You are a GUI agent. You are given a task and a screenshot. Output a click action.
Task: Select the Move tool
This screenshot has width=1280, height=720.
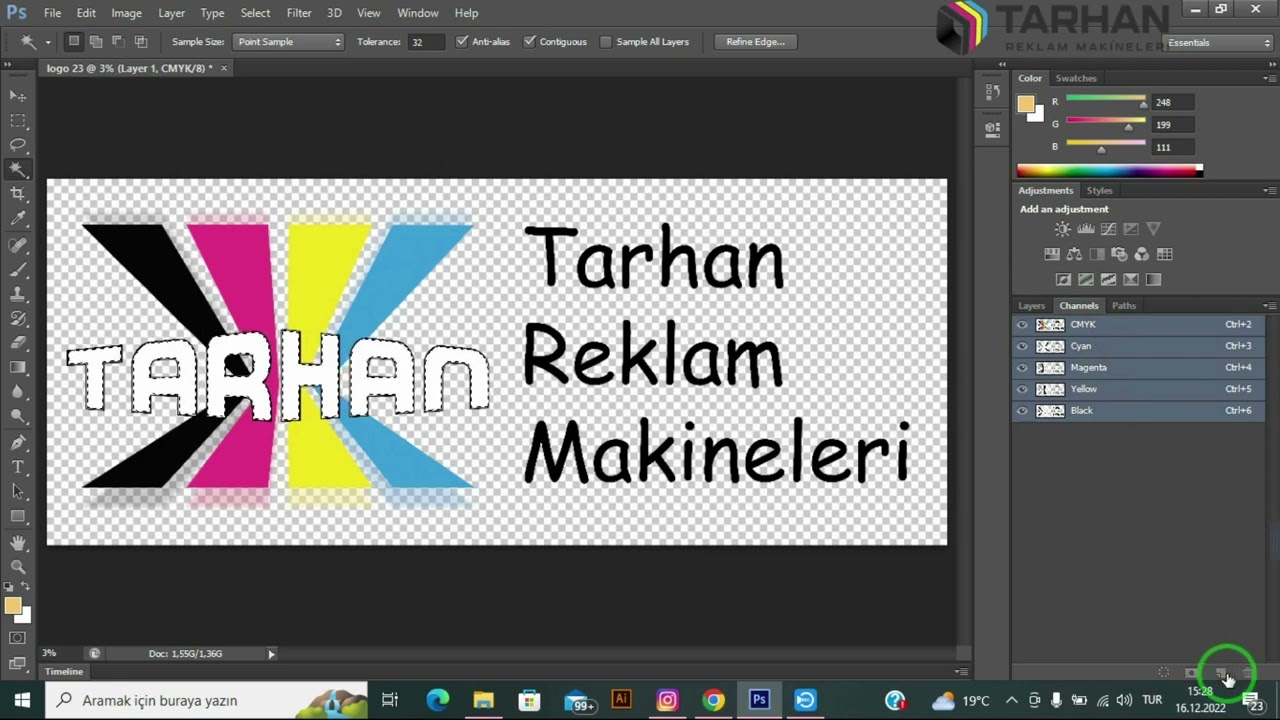coord(18,95)
